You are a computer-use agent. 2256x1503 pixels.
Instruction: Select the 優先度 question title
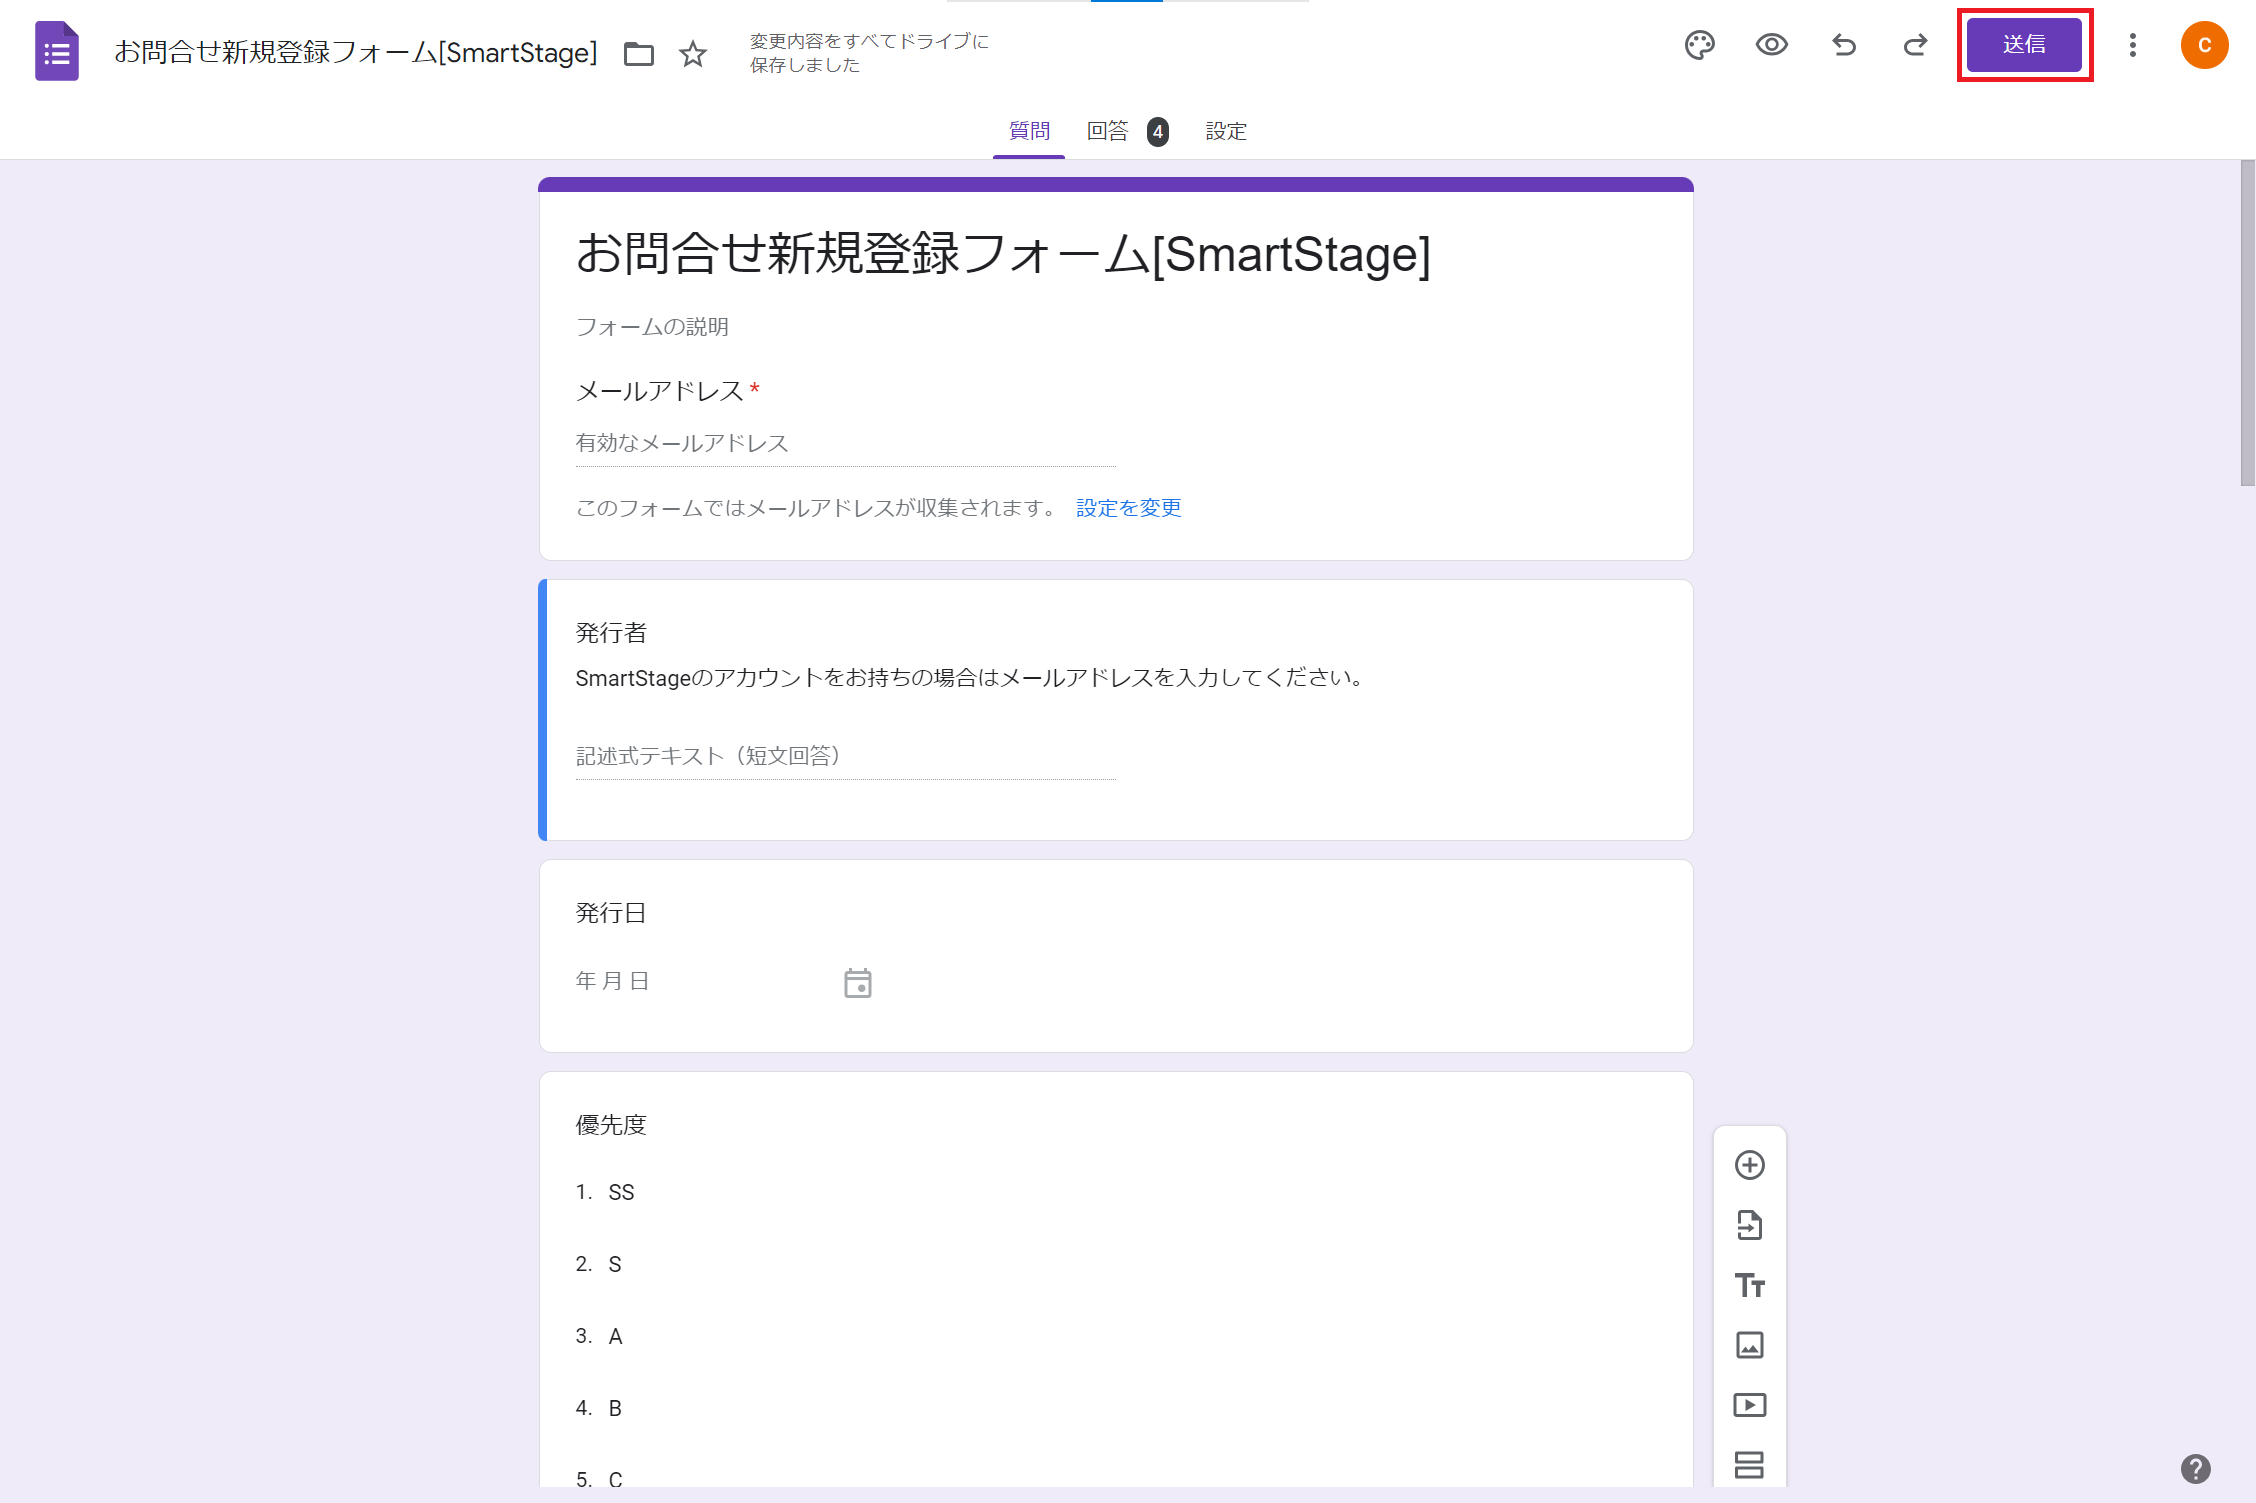pyautogui.click(x=611, y=1125)
